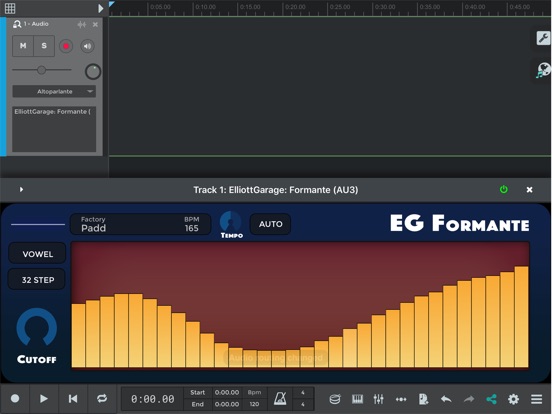Select the VOWEL button

(37, 253)
